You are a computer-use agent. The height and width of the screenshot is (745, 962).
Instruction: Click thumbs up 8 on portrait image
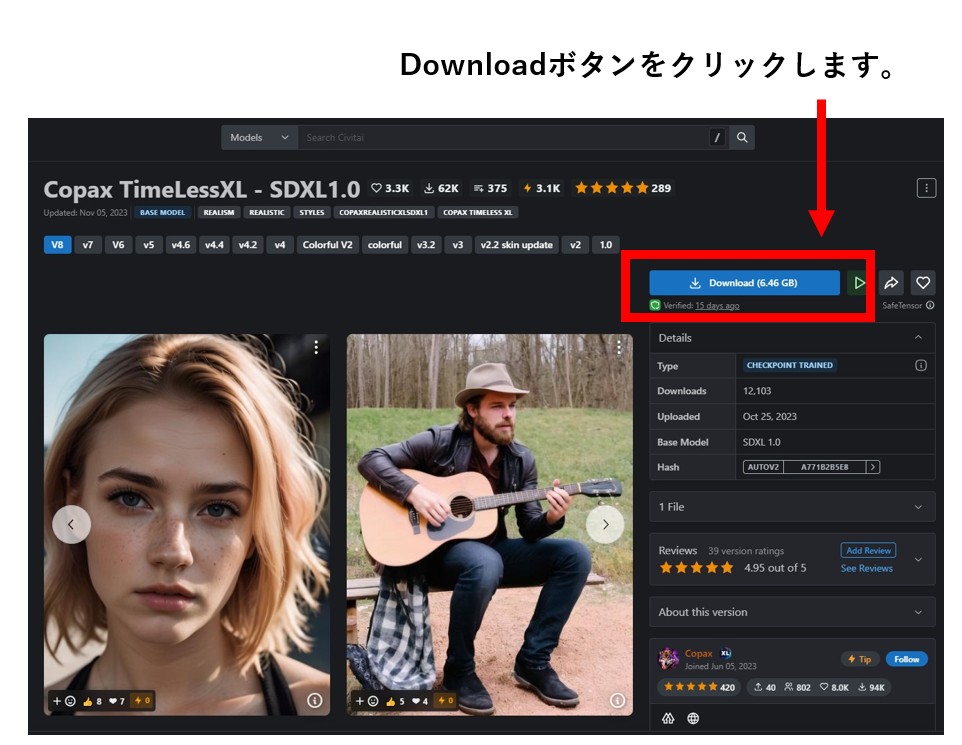click(92, 701)
